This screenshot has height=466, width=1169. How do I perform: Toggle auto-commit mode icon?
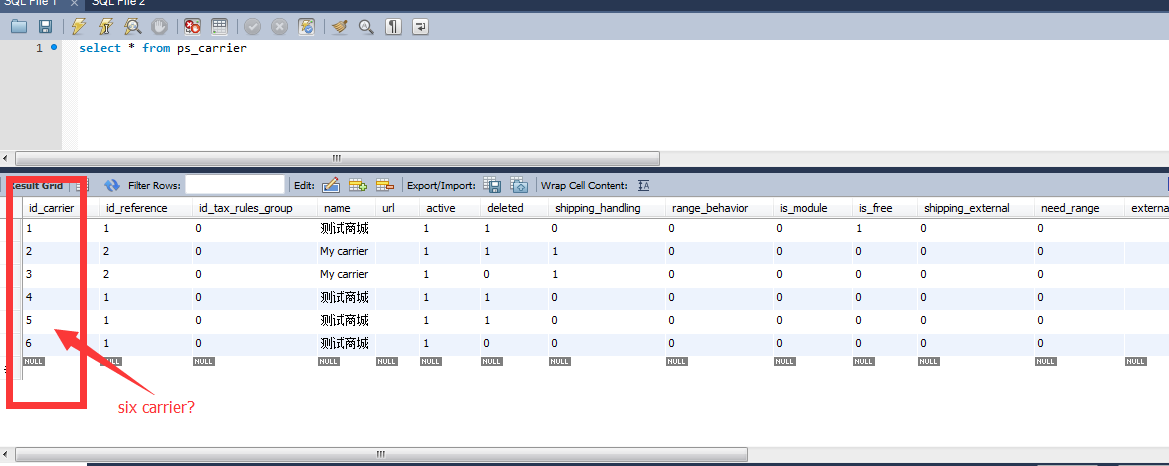point(306,27)
